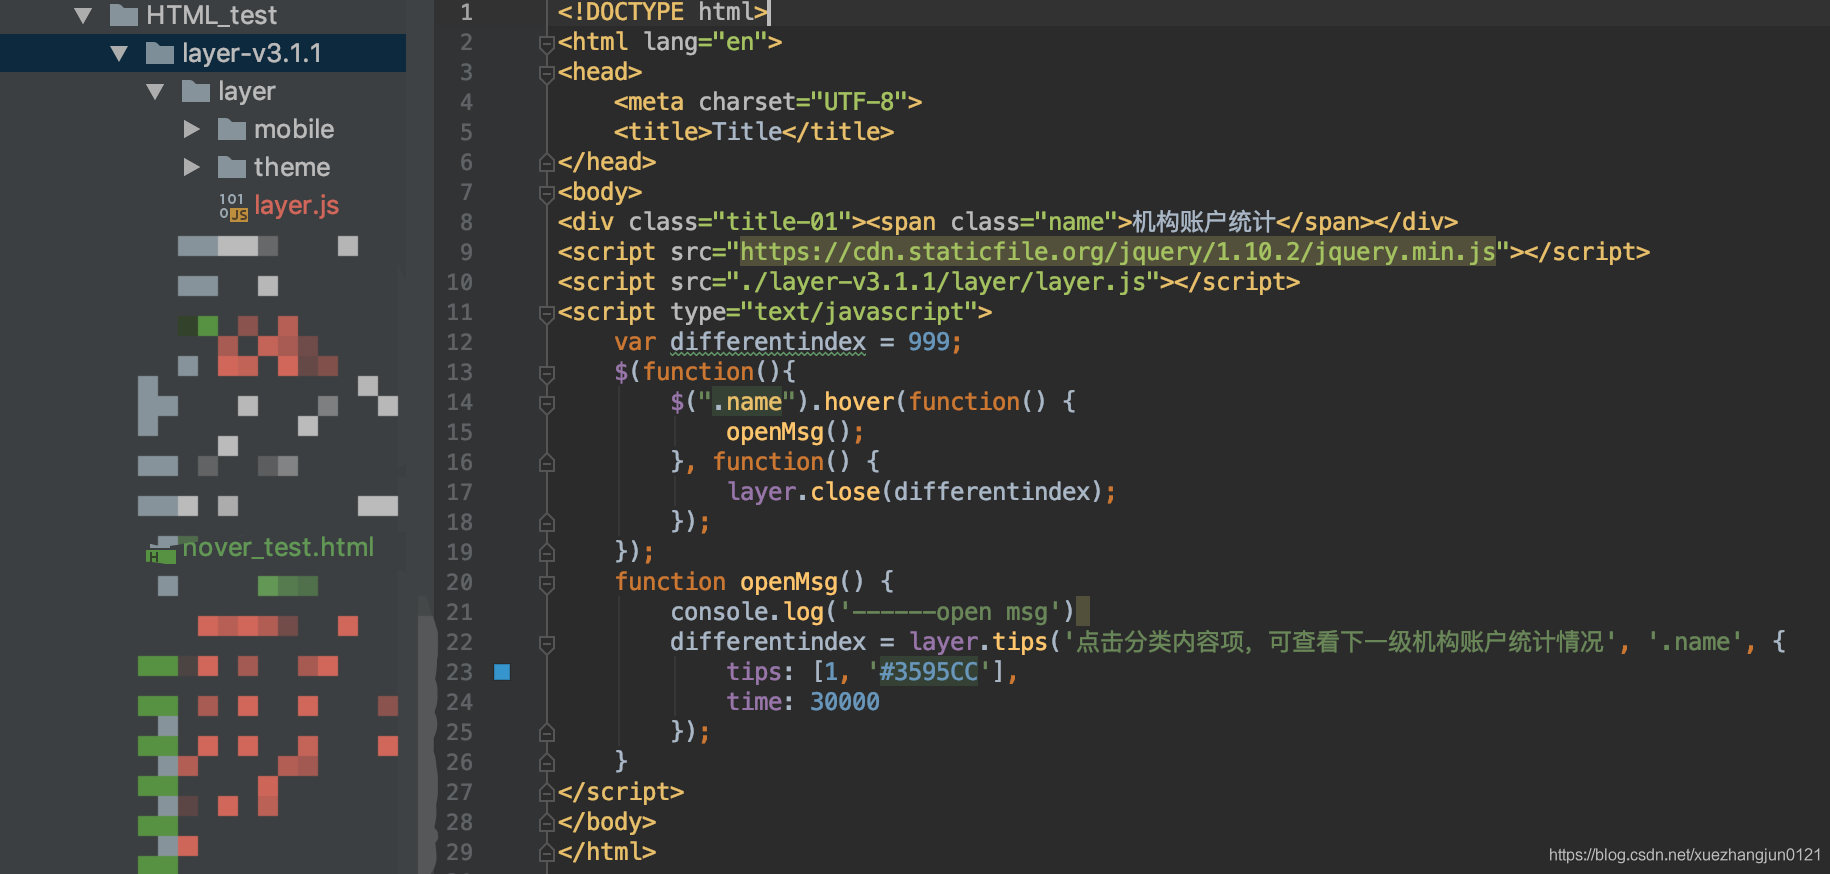
Task: Fold the hover callback on line 14
Action: click(x=547, y=403)
